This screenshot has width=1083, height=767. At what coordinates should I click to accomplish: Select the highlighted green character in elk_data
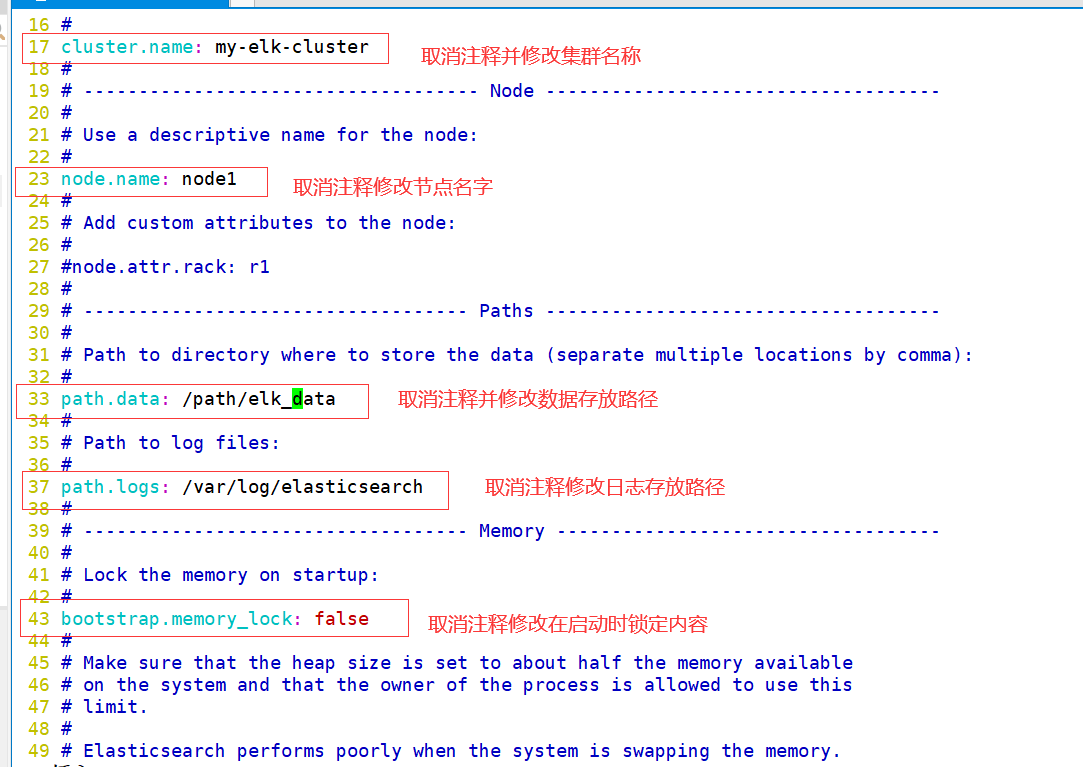(295, 398)
